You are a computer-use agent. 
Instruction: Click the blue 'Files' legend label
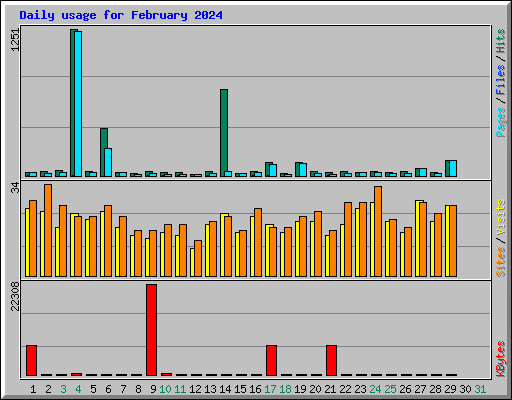(501, 80)
